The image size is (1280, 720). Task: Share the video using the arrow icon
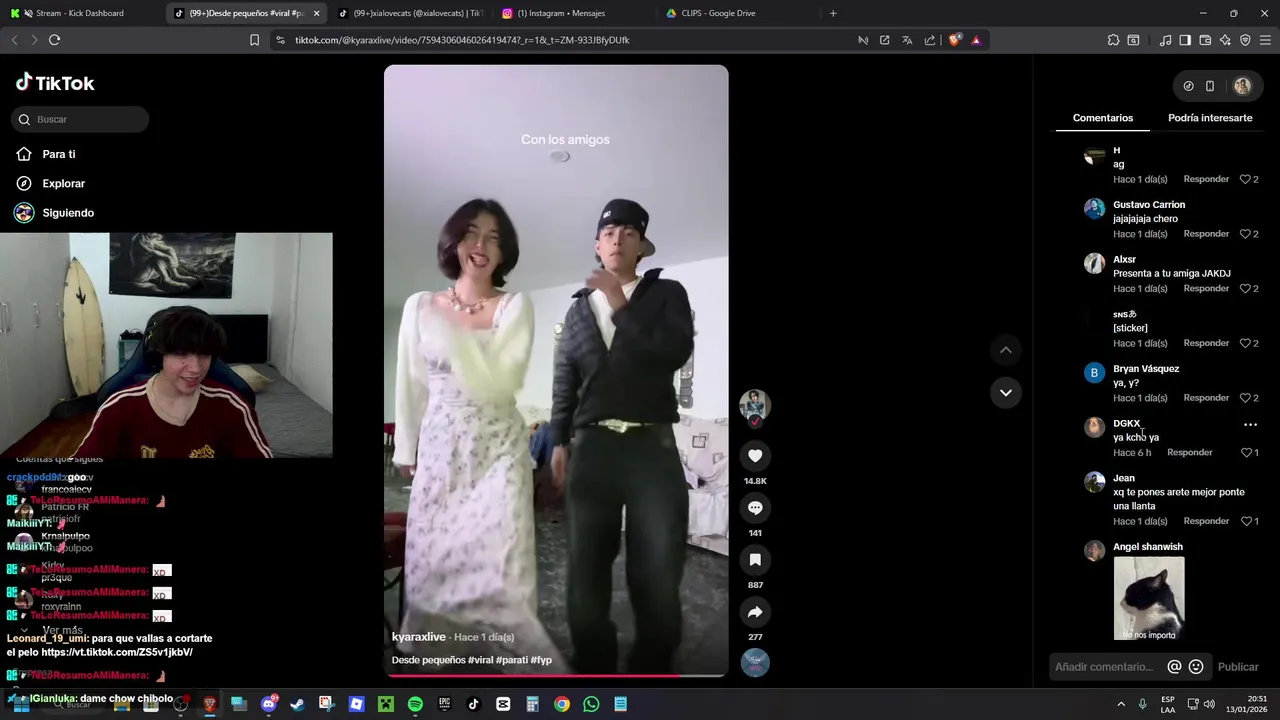tap(755, 612)
